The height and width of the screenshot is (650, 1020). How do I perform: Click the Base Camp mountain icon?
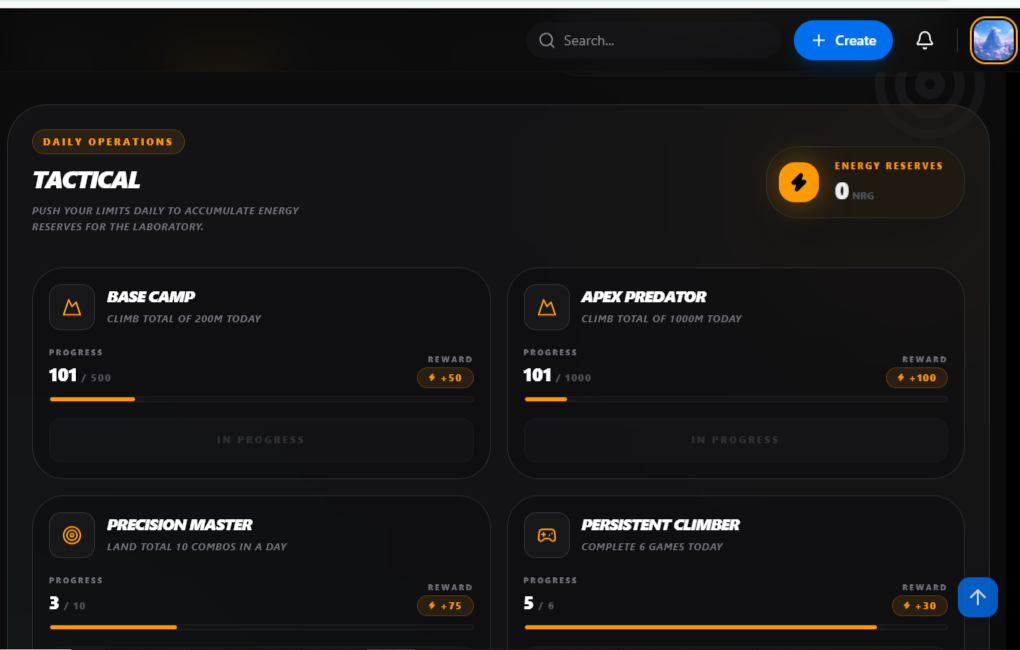tap(72, 307)
